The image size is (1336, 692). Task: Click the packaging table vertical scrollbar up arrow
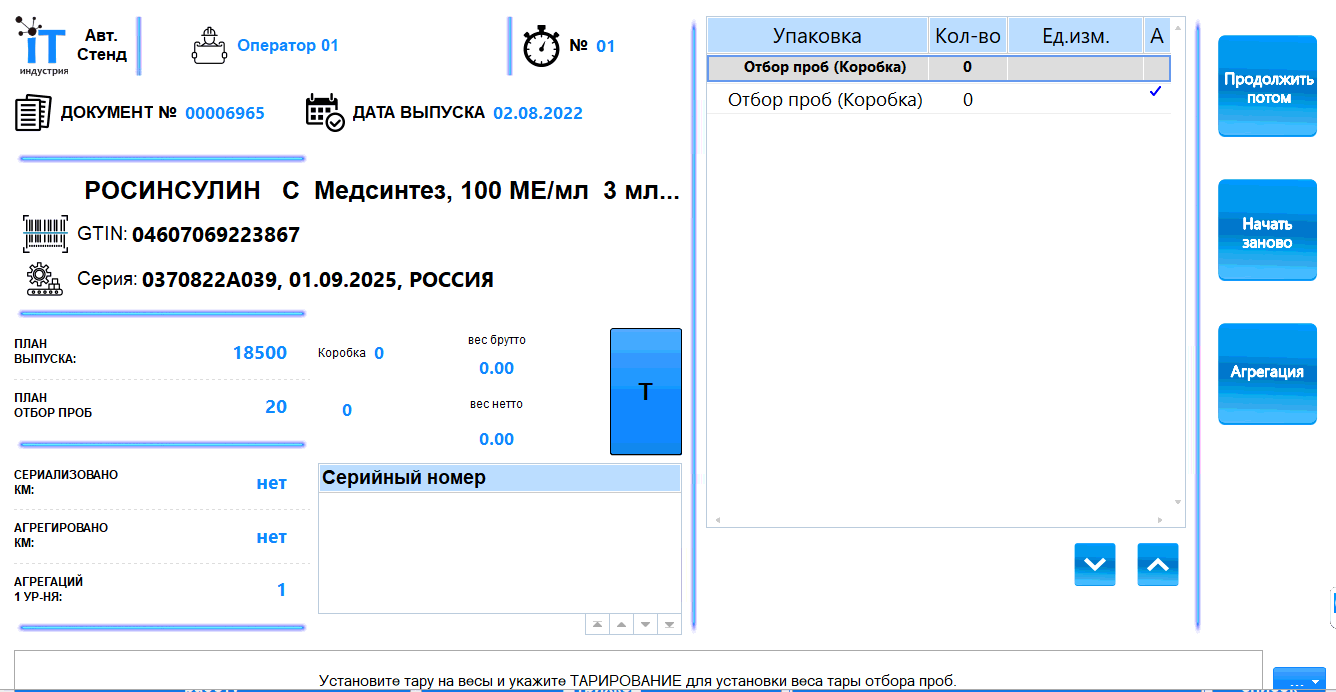(x=1178, y=28)
